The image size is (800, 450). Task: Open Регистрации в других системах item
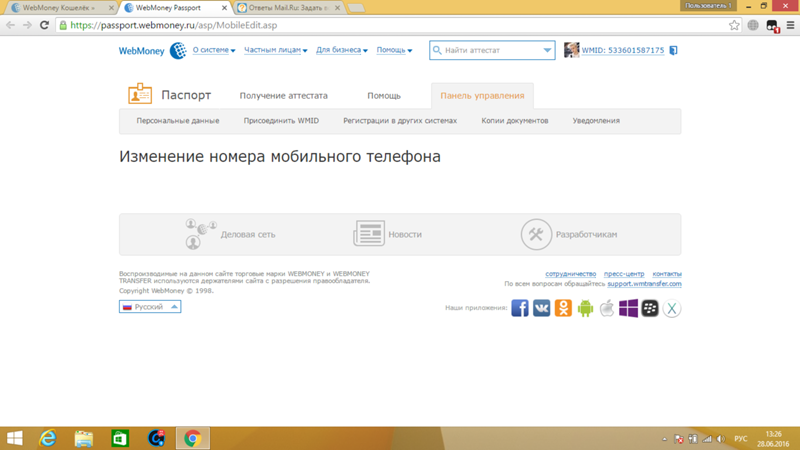click(400, 121)
